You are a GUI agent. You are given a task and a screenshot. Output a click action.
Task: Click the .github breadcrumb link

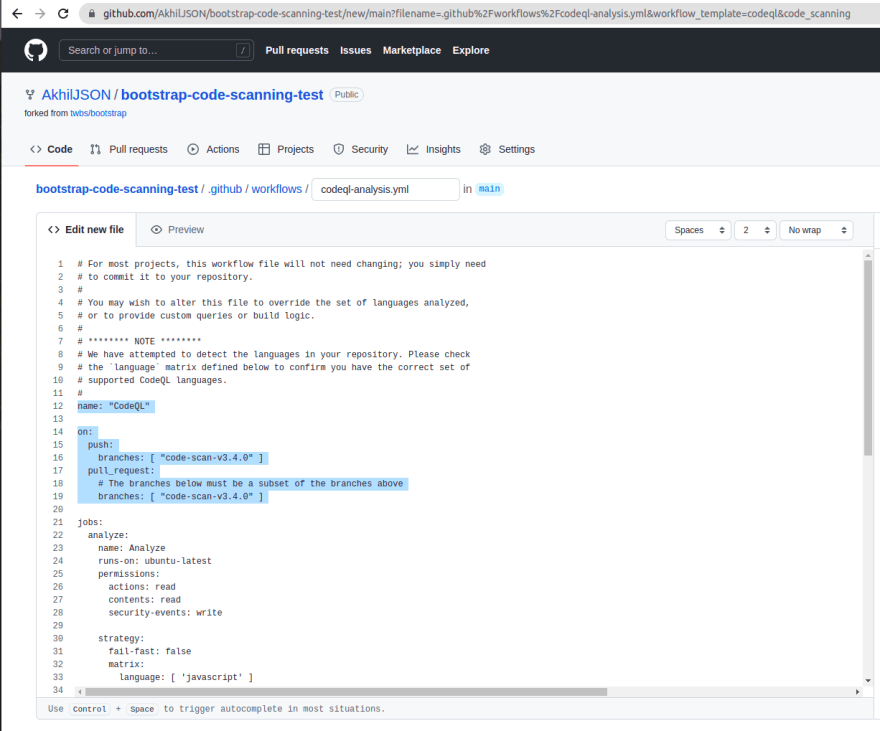pos(225,189)
